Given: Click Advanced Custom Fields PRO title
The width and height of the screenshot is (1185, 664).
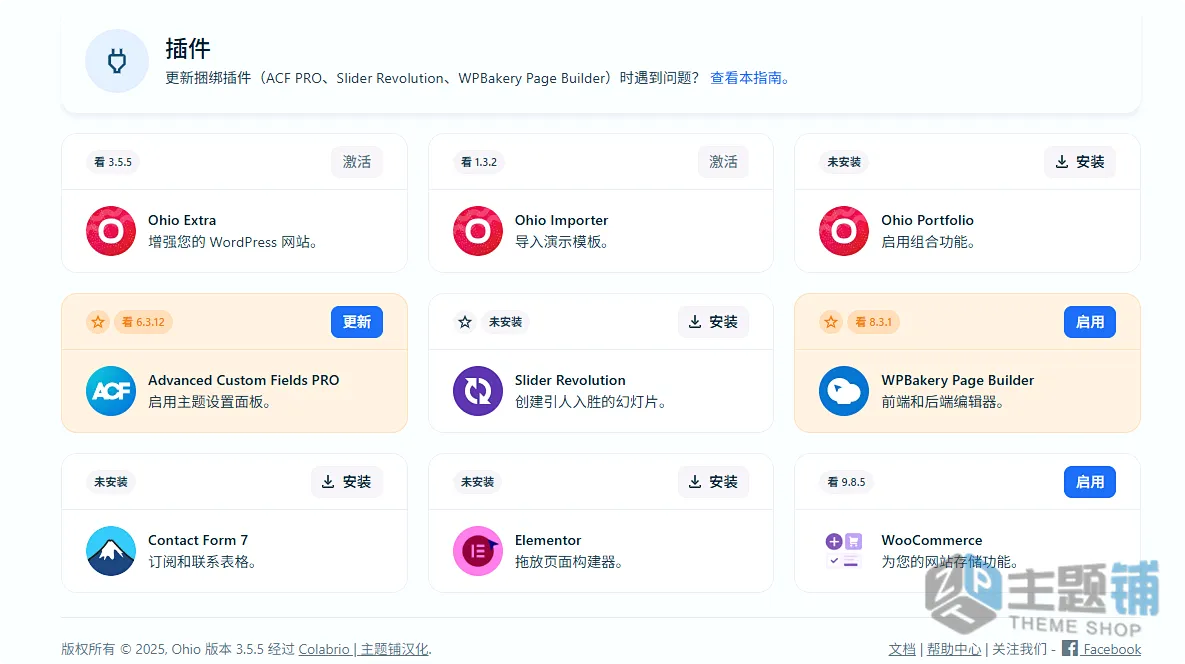Looking at the screenshot, I should [x=243, y=380].
